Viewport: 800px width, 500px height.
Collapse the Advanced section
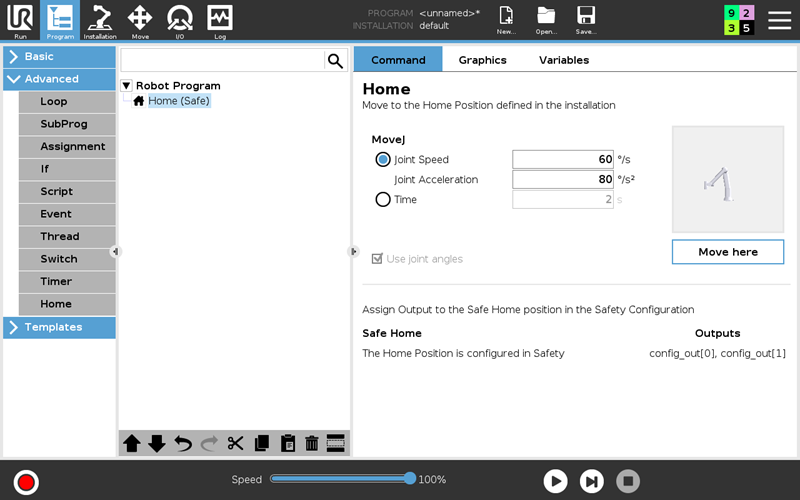[x=59, y=79]
